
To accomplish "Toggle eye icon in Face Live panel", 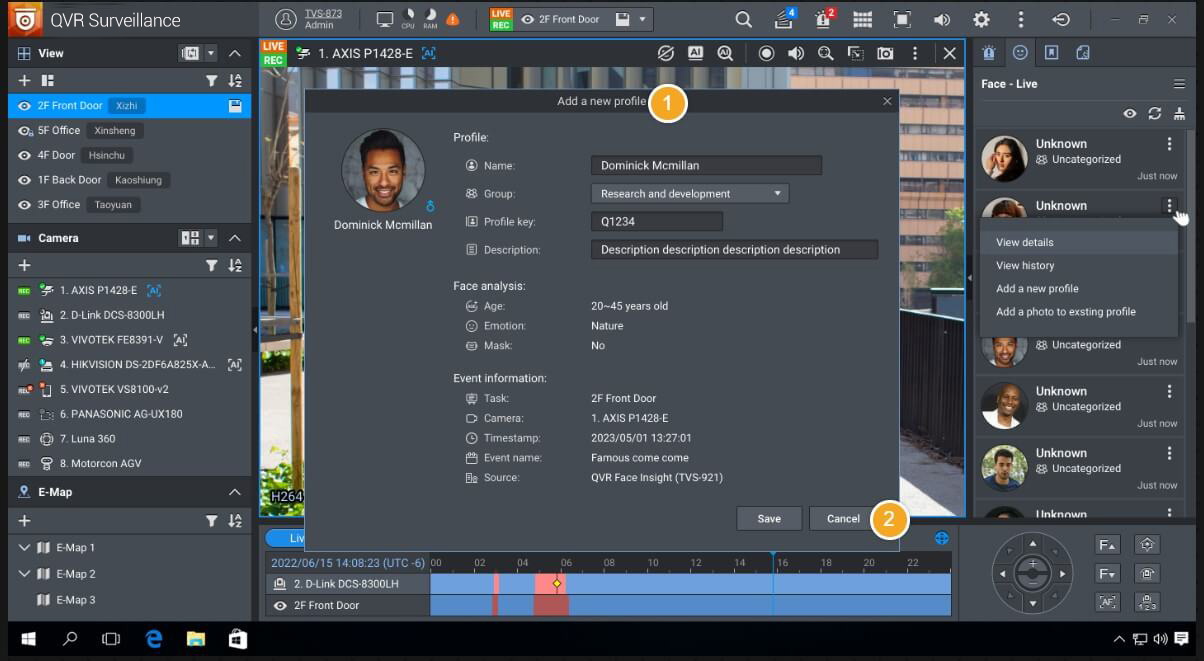I will click(1130, 113).
